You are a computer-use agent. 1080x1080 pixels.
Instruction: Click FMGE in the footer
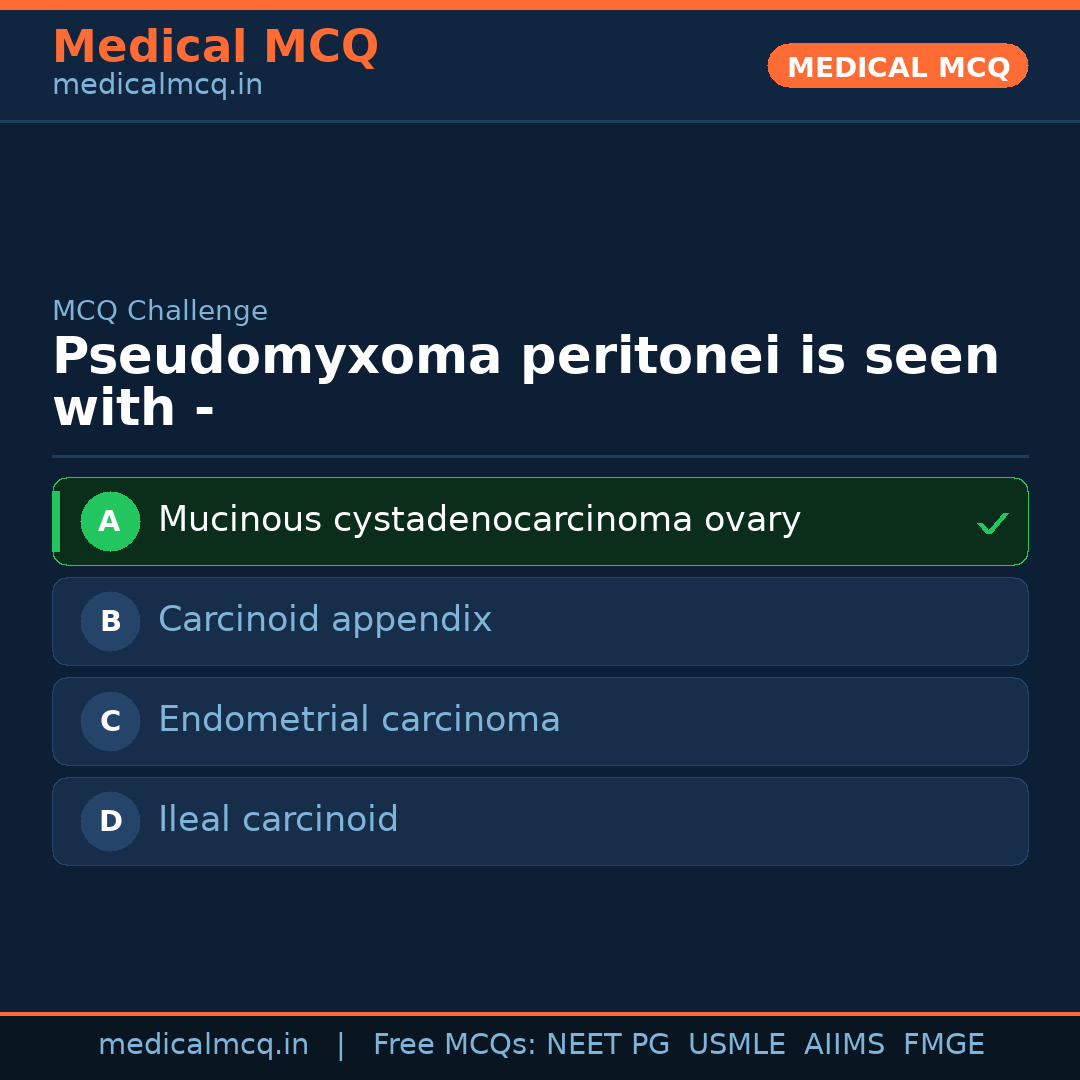pyautogui.click(x=943, y=1045)
